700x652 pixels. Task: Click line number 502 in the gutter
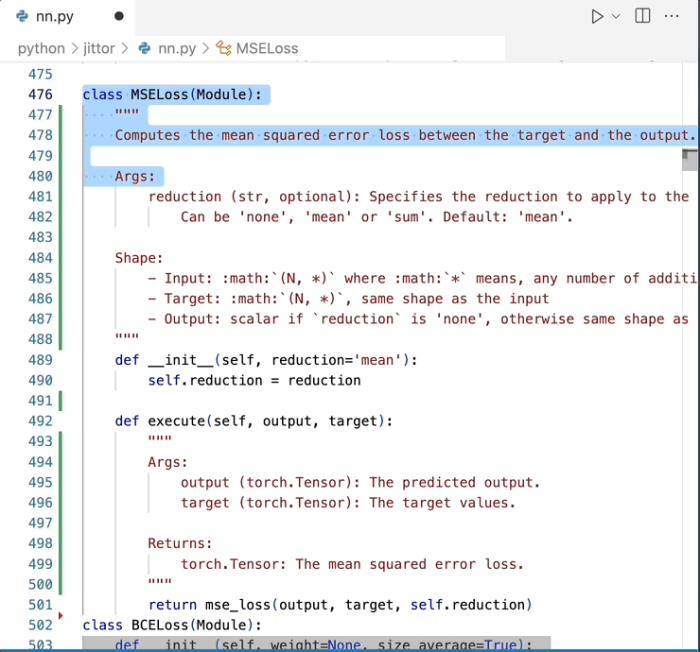click(40, 625)
